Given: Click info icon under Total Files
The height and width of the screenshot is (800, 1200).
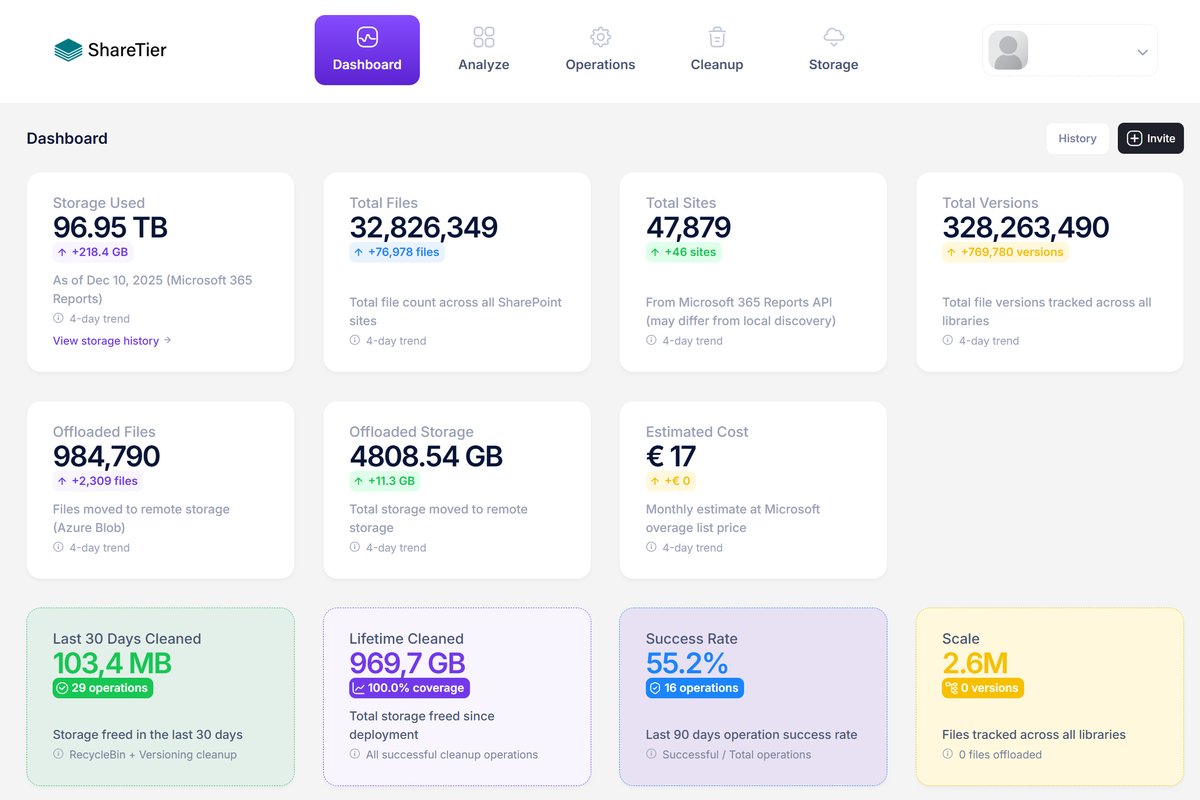Looking at the screenshot, I should (x=355, y=341).
